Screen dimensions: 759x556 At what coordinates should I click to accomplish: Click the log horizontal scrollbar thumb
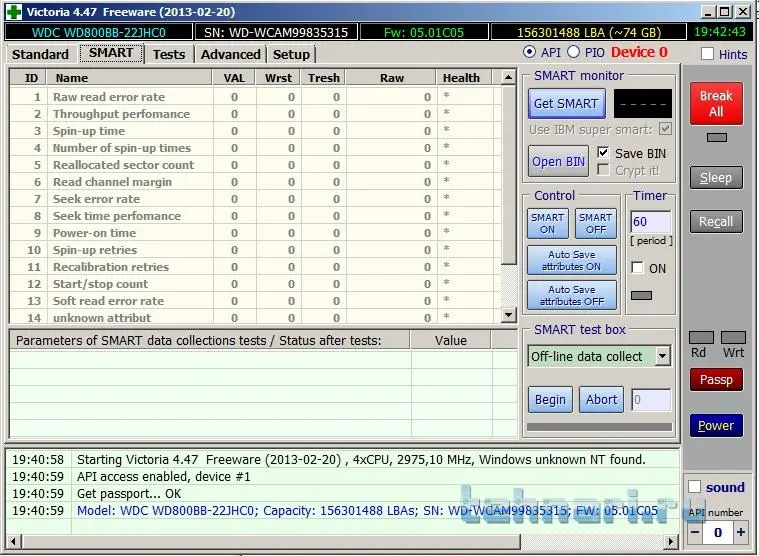click(x=271, y=541)
